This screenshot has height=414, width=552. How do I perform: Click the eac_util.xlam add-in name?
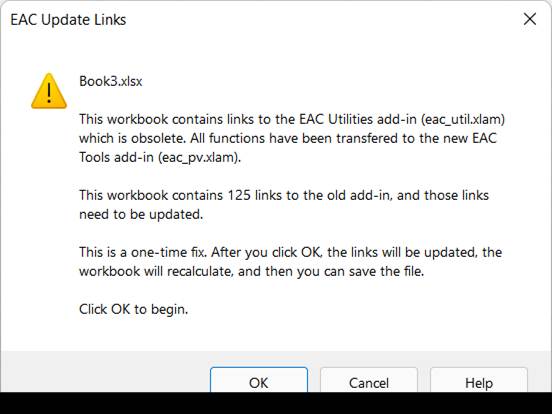(463, 119)
